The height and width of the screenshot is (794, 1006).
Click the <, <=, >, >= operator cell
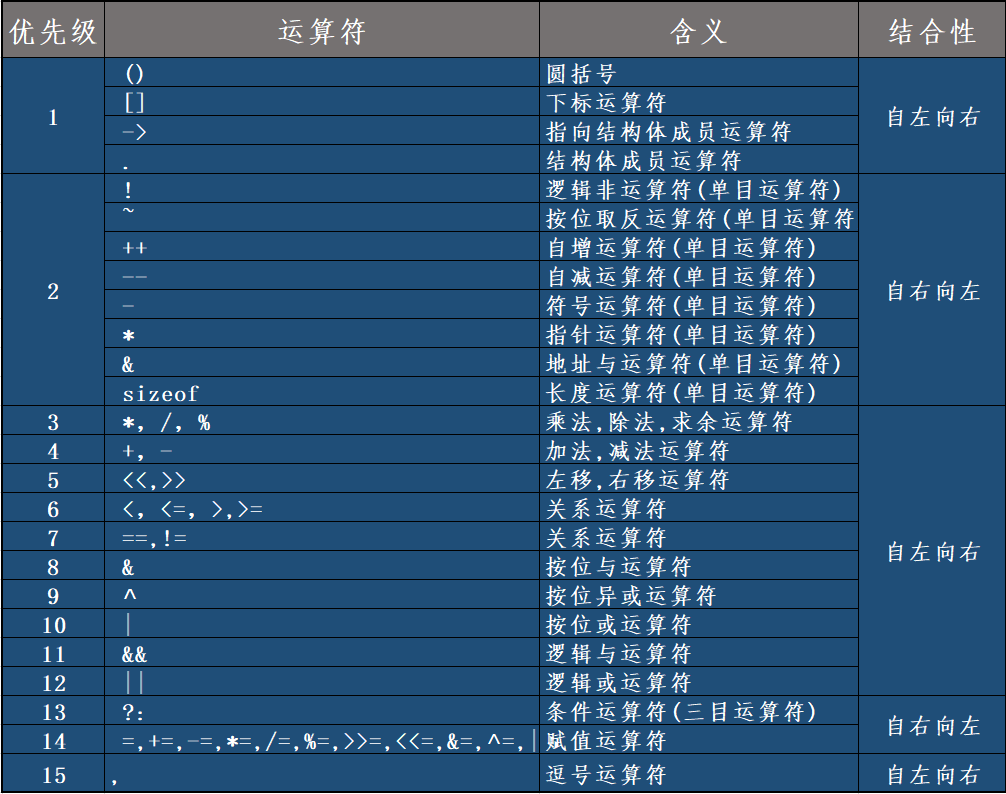[321, 507]
